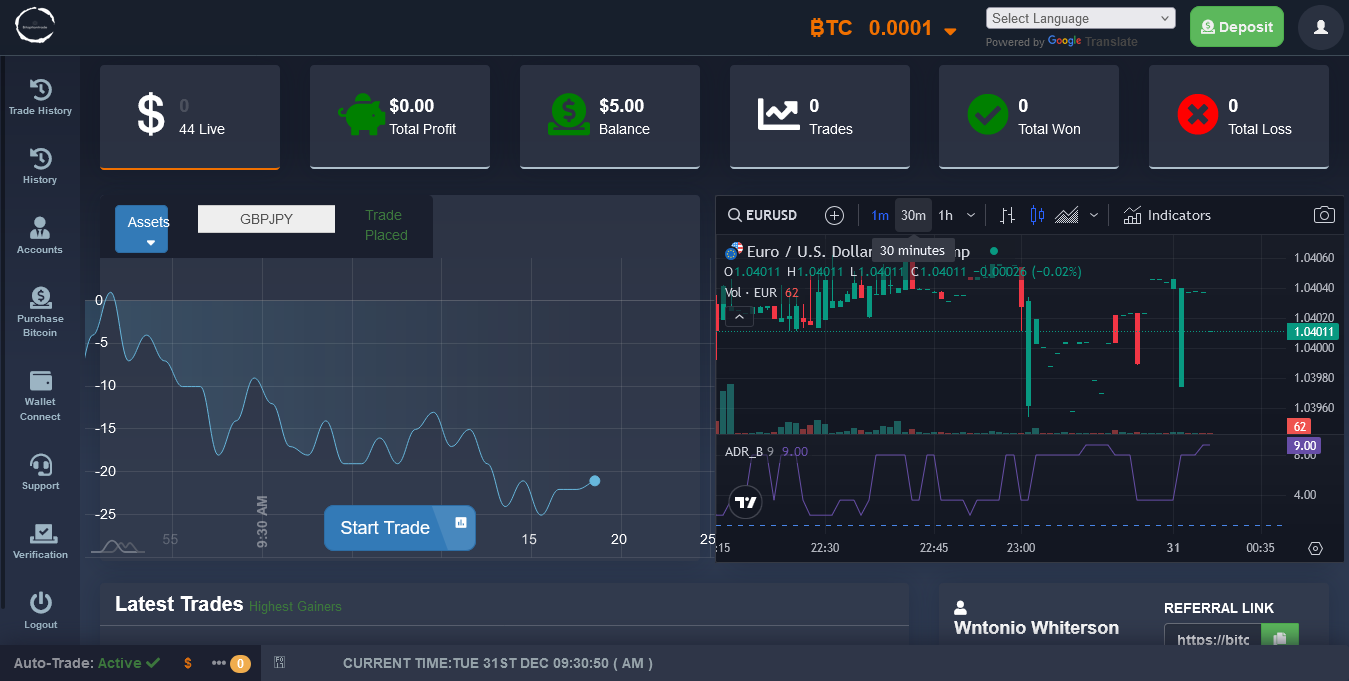Click the Logout power icon
Viewport: 1349px width, 681px height.
point(40,603)
